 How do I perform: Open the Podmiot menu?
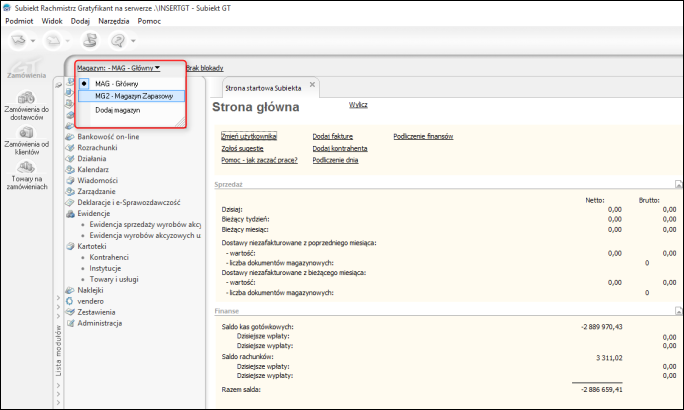[20, 20]
